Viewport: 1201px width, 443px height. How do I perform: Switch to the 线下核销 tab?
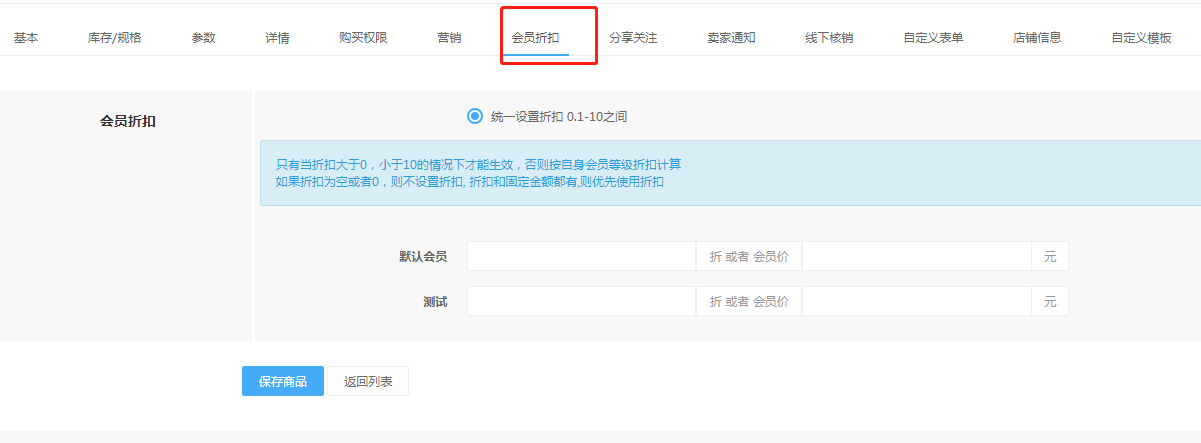[x=830, y=38]
